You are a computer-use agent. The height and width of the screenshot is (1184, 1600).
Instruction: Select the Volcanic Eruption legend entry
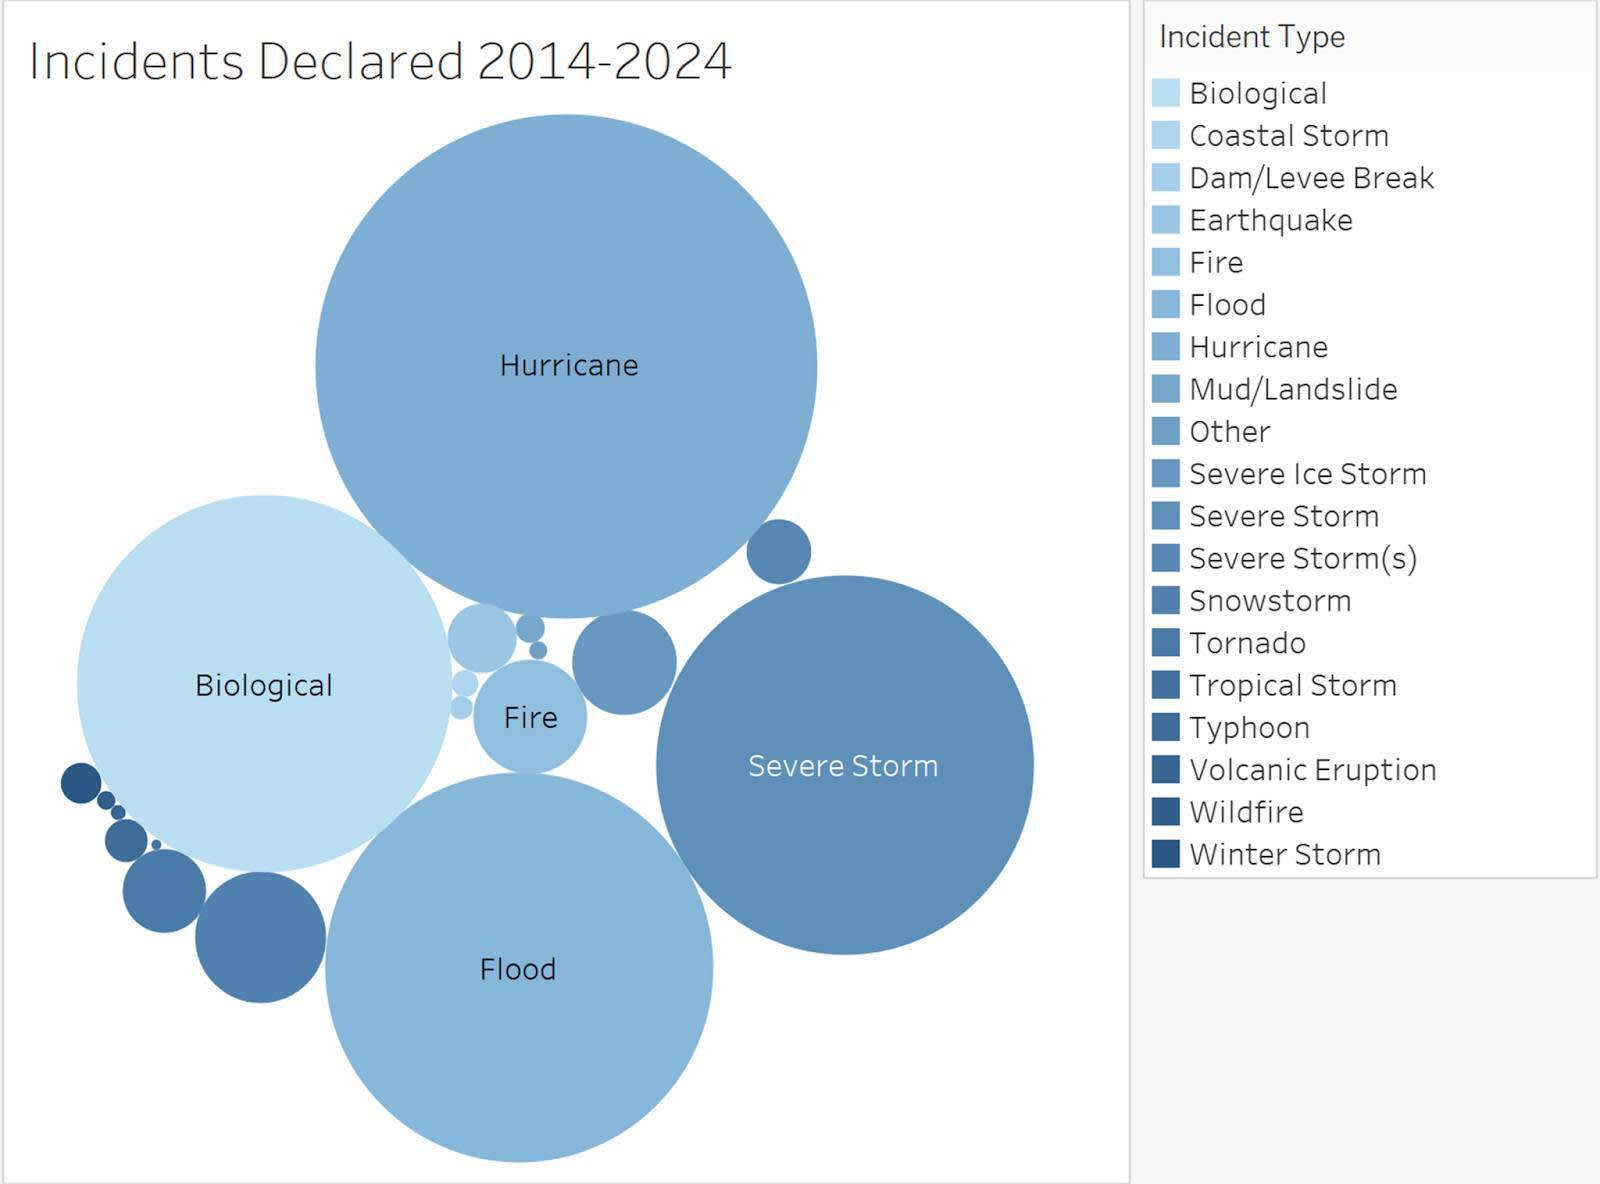click(1312, 770)
